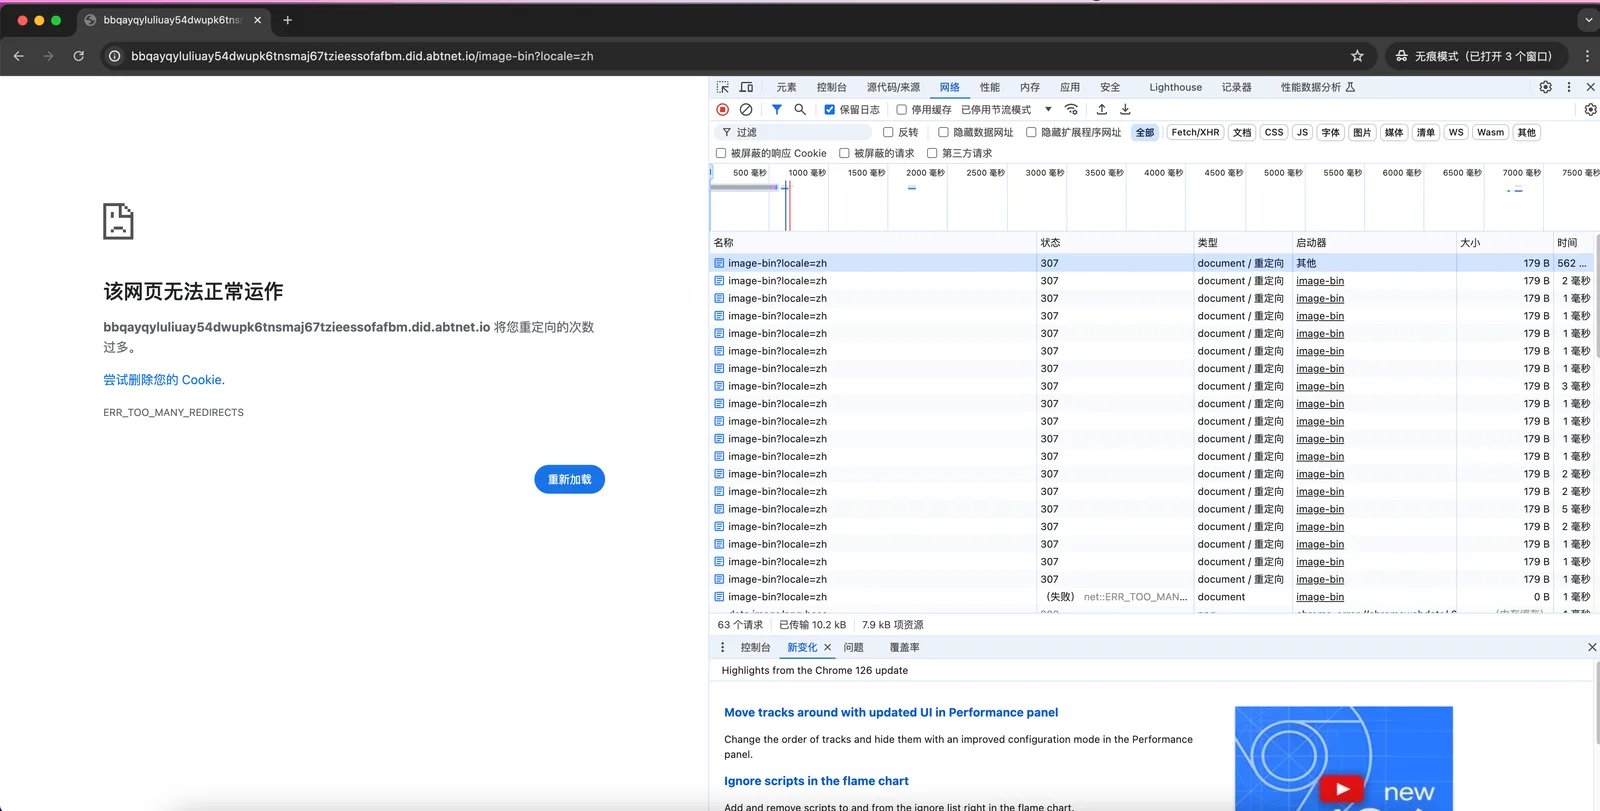
Task: Open DevTools customize three-dot menu
Action: pos(1568,87)
